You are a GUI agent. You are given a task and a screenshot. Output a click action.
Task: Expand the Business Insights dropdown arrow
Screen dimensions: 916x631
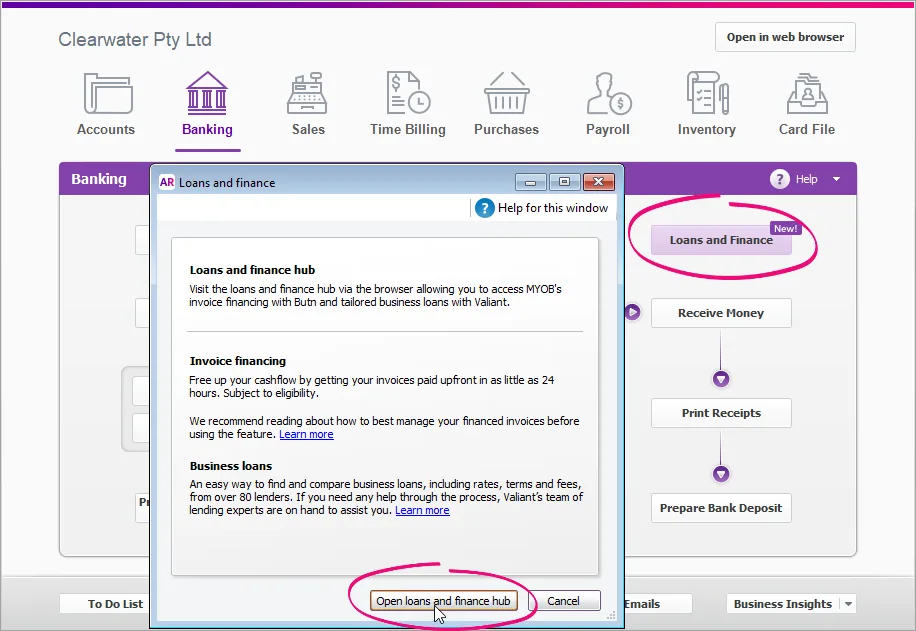coord(848,604)
